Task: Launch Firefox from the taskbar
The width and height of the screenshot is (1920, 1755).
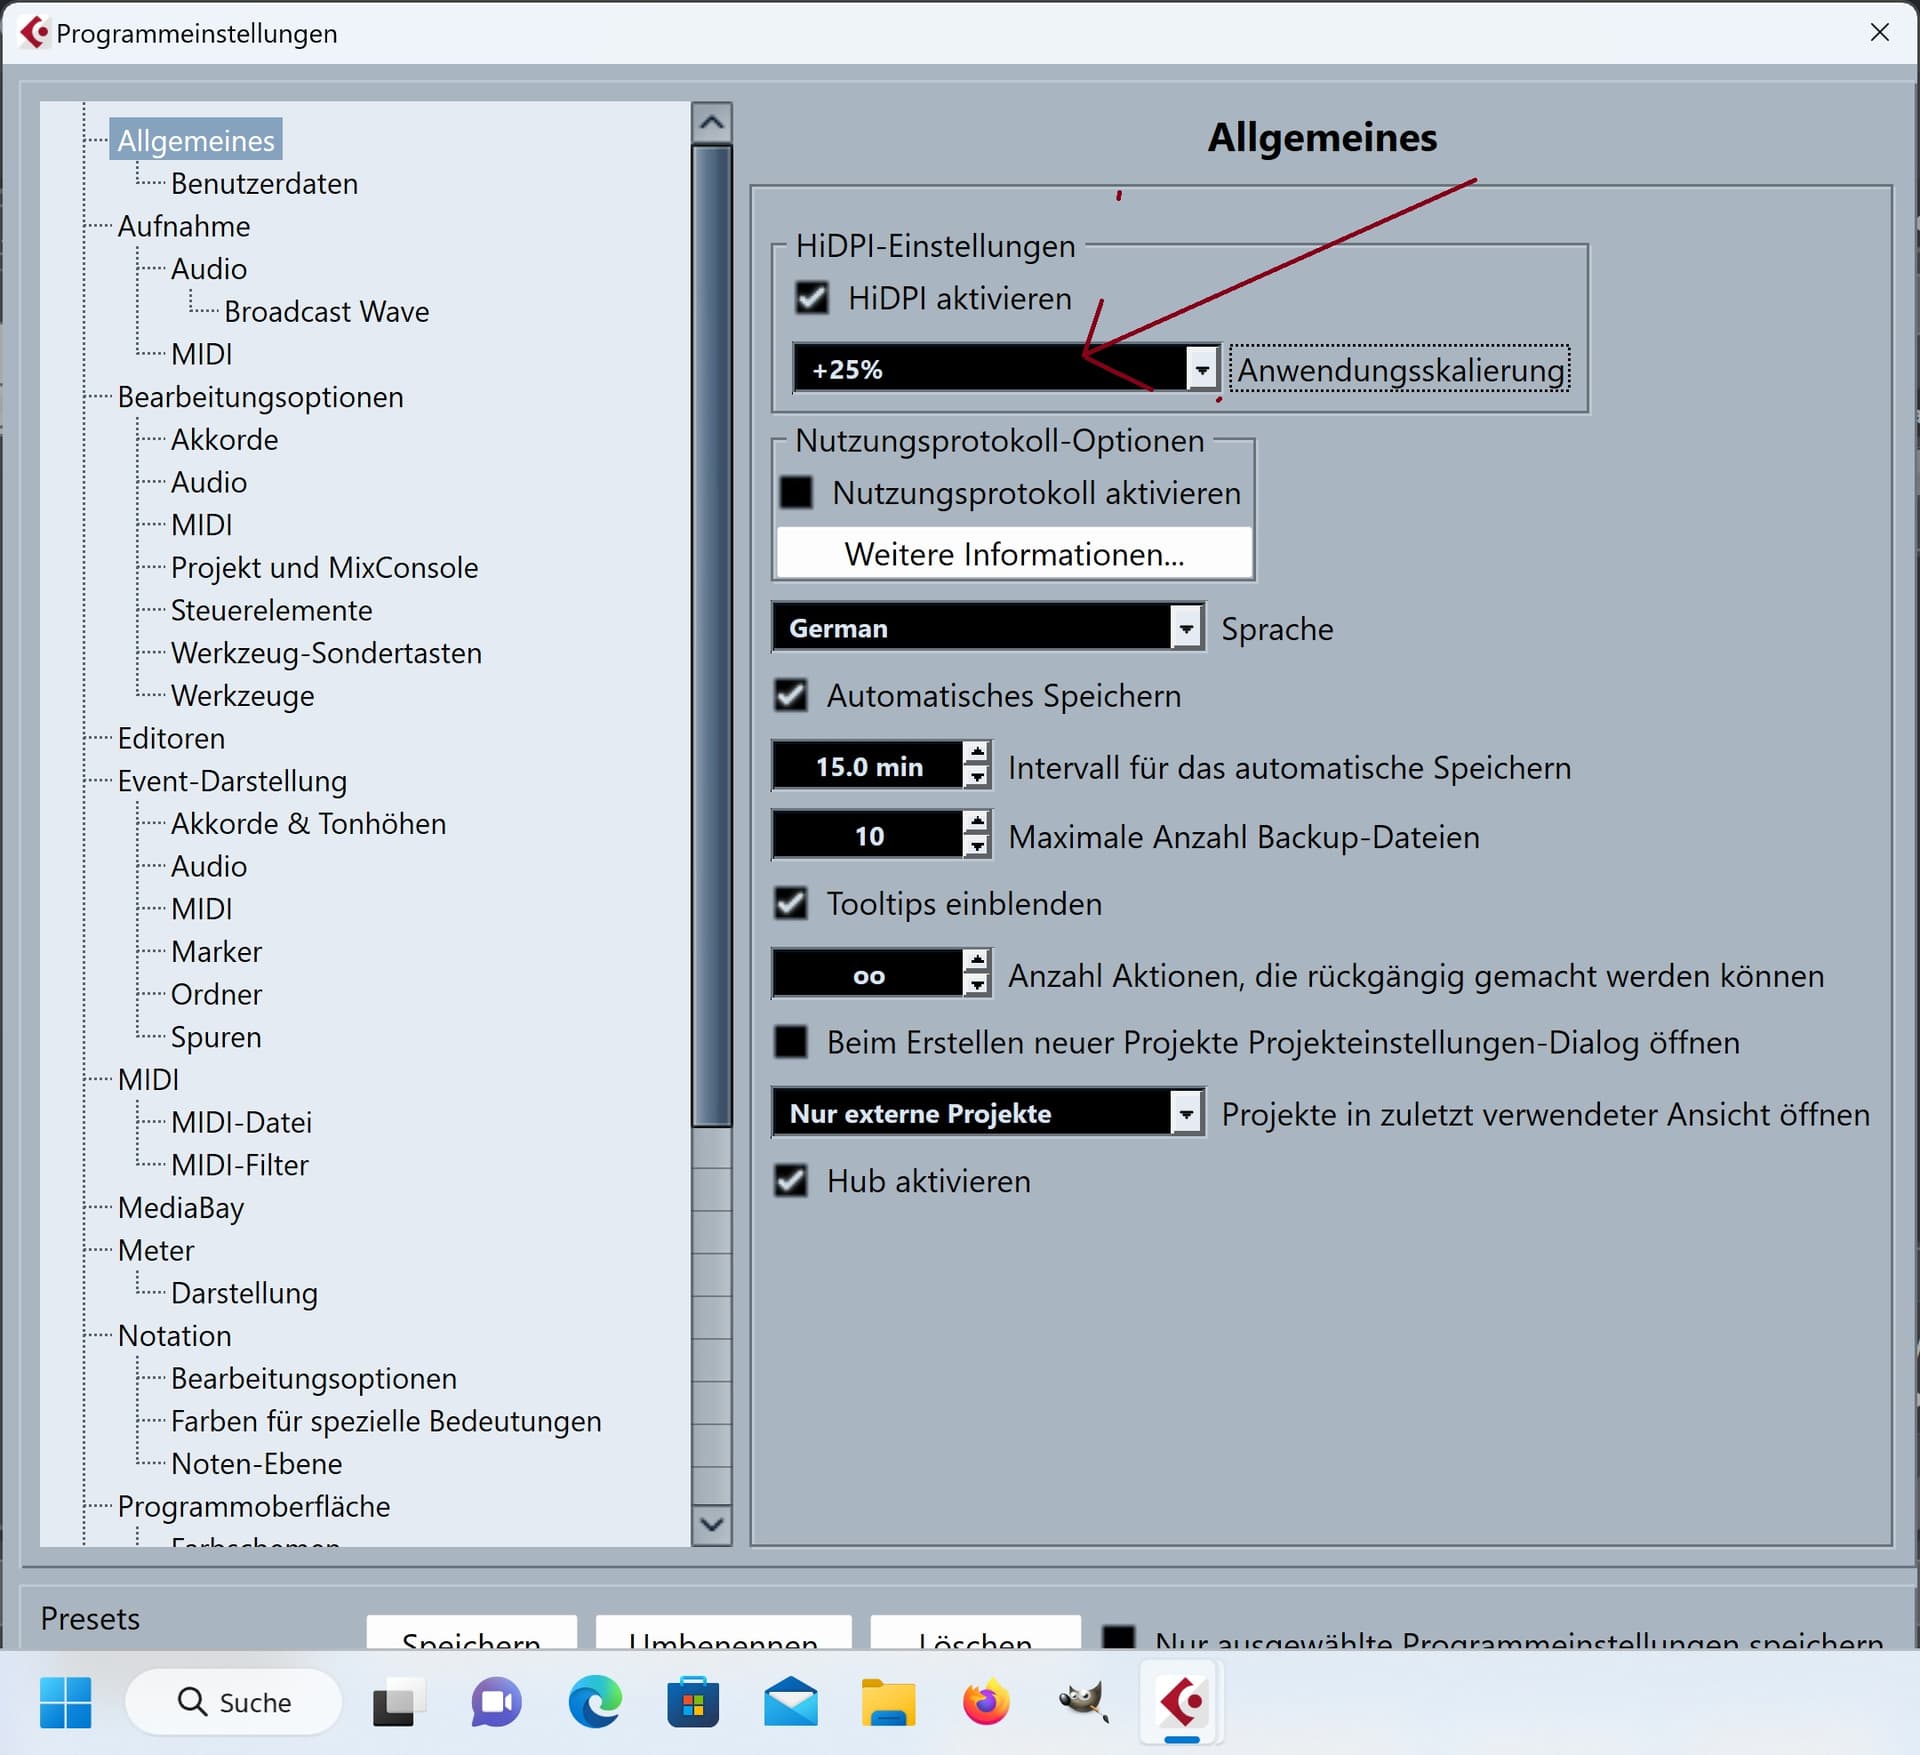Action: point(986,1702)
